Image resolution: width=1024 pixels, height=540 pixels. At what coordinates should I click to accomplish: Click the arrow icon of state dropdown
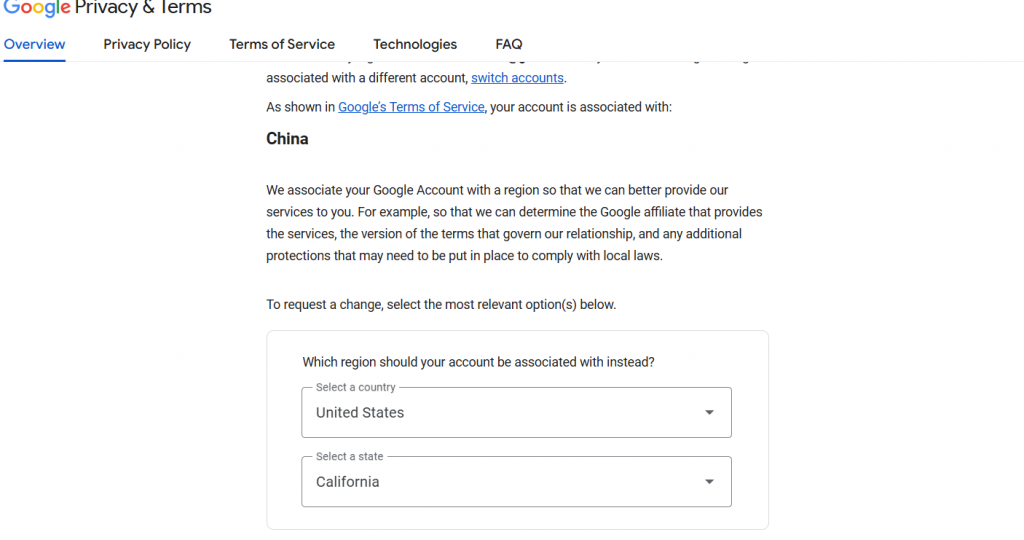(x=709, y=481)
